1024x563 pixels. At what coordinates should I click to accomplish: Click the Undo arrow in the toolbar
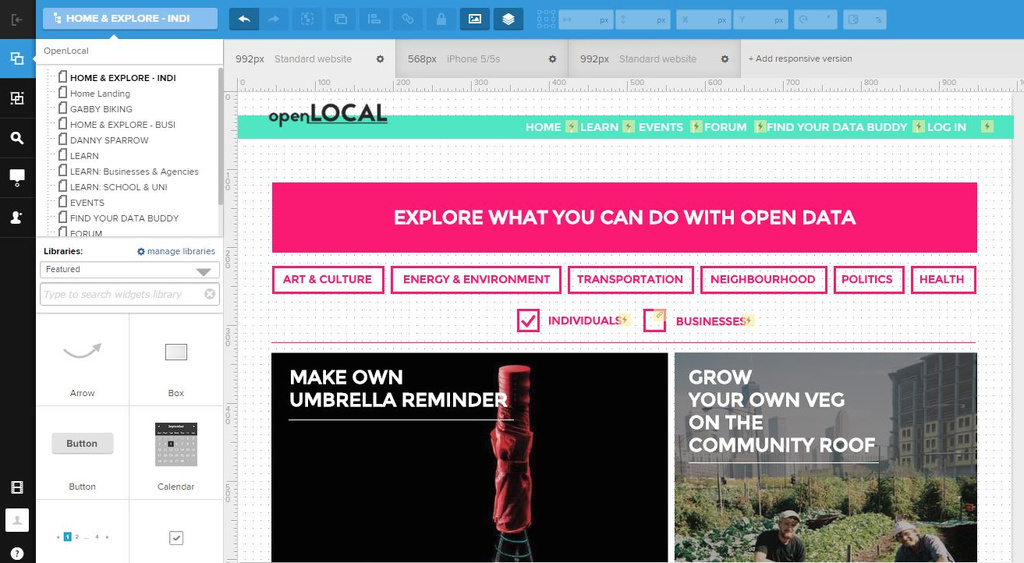[244, 19]
